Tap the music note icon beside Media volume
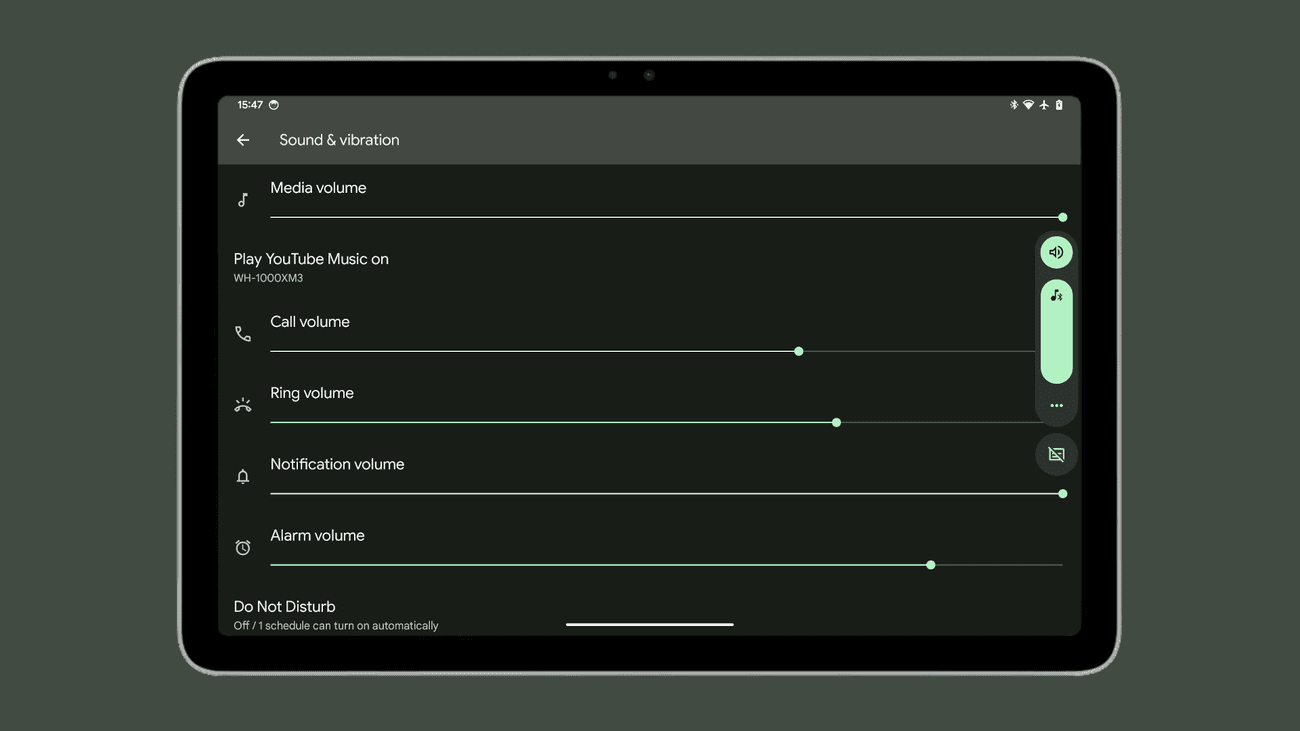This screenshot has height=731, width=1300. [243, 201]
